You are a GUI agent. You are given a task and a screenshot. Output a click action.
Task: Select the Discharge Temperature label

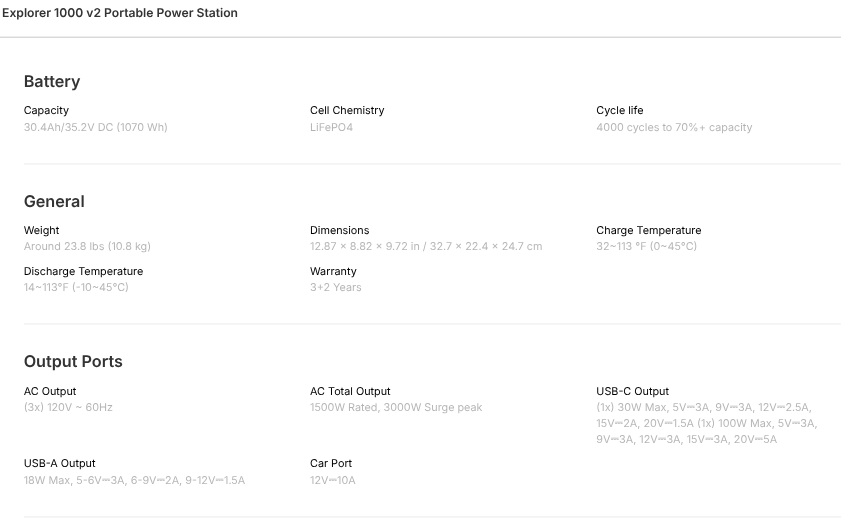(x=83, y=271)
